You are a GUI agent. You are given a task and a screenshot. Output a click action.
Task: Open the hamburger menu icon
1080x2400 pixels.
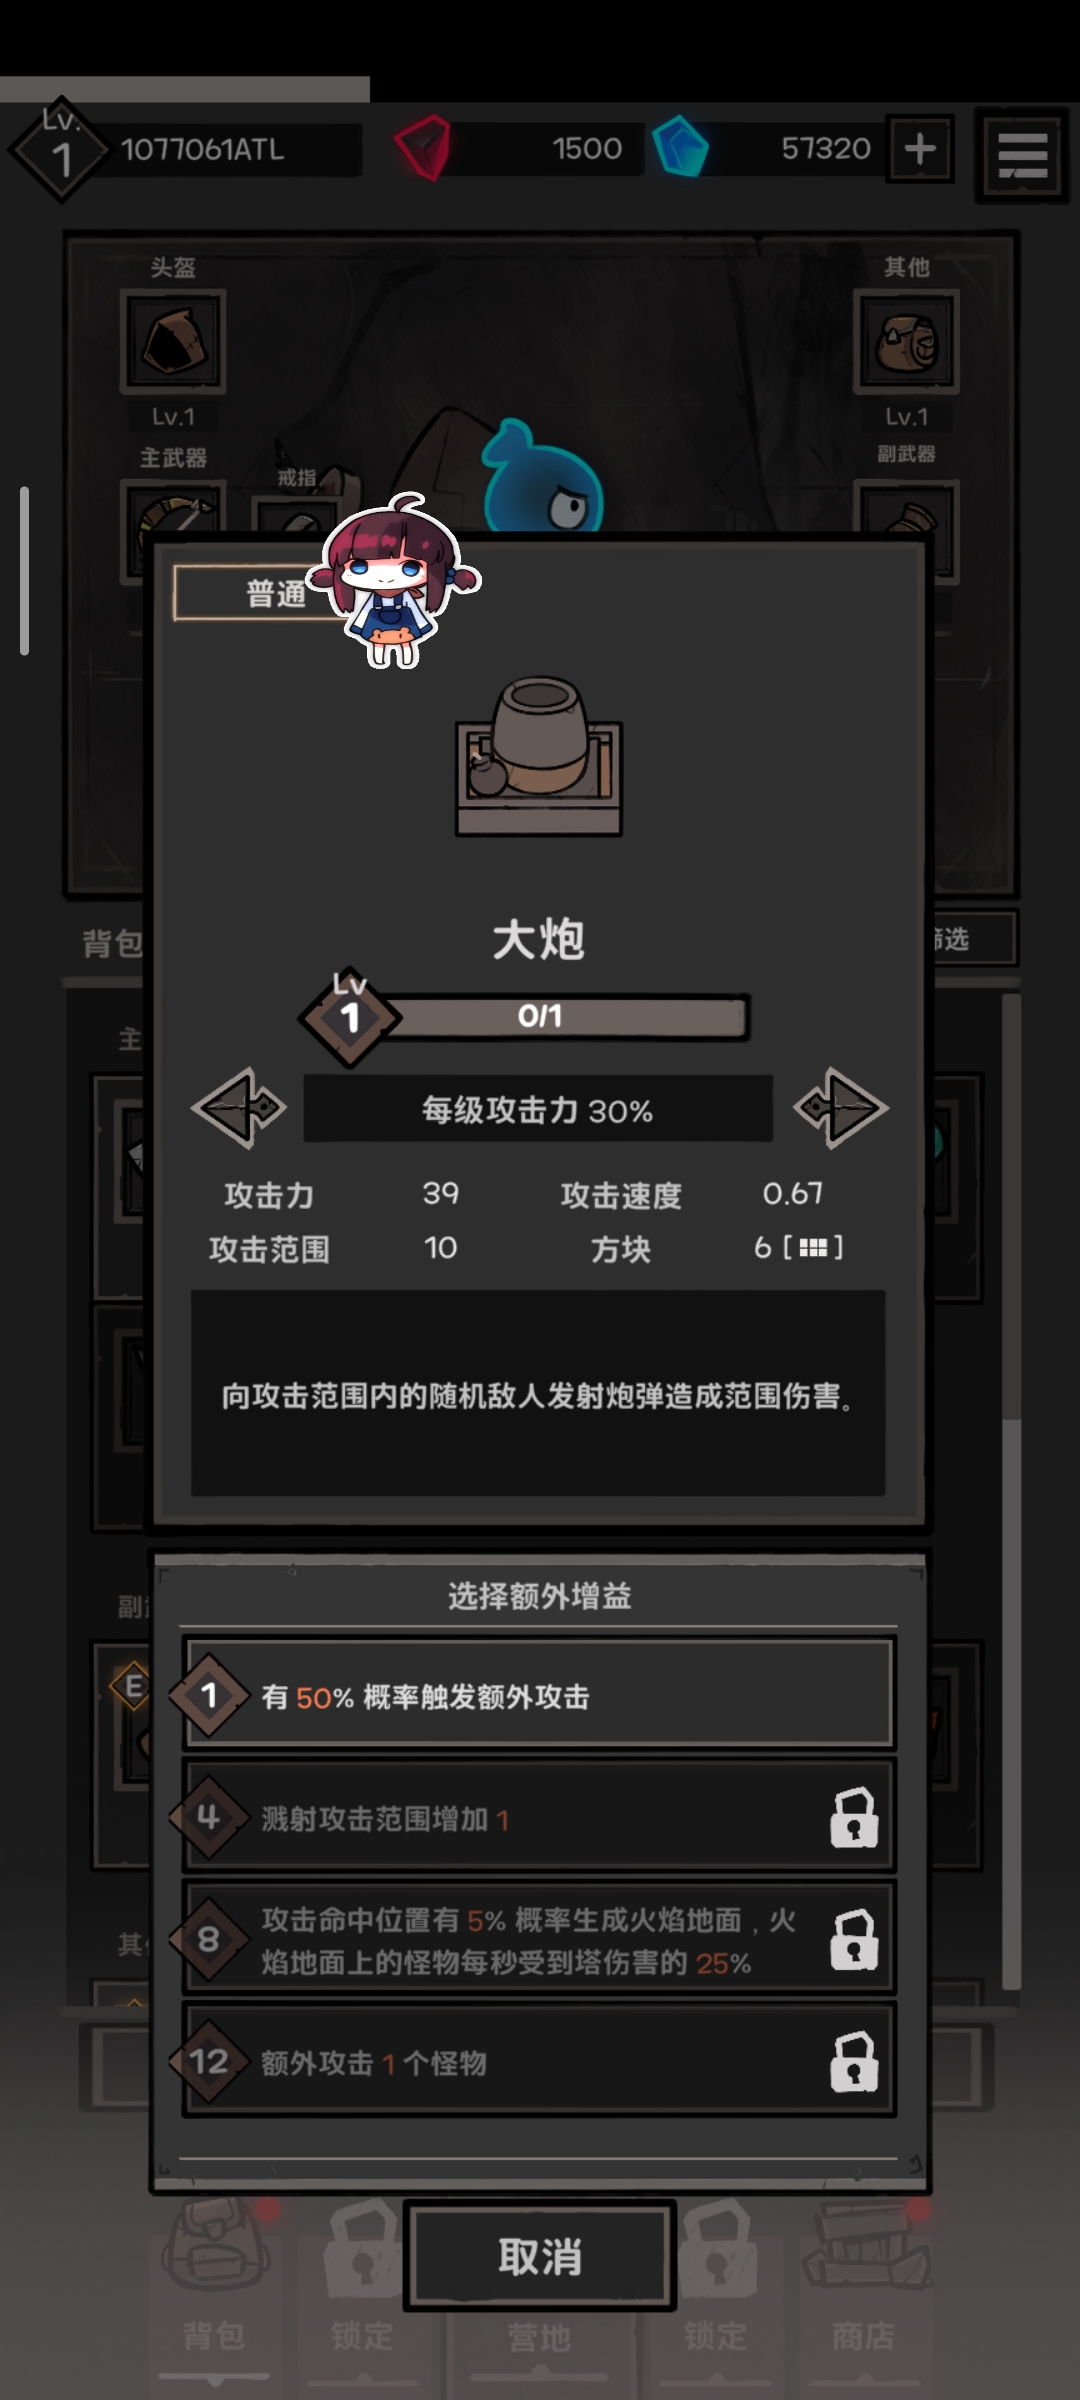1022,155
